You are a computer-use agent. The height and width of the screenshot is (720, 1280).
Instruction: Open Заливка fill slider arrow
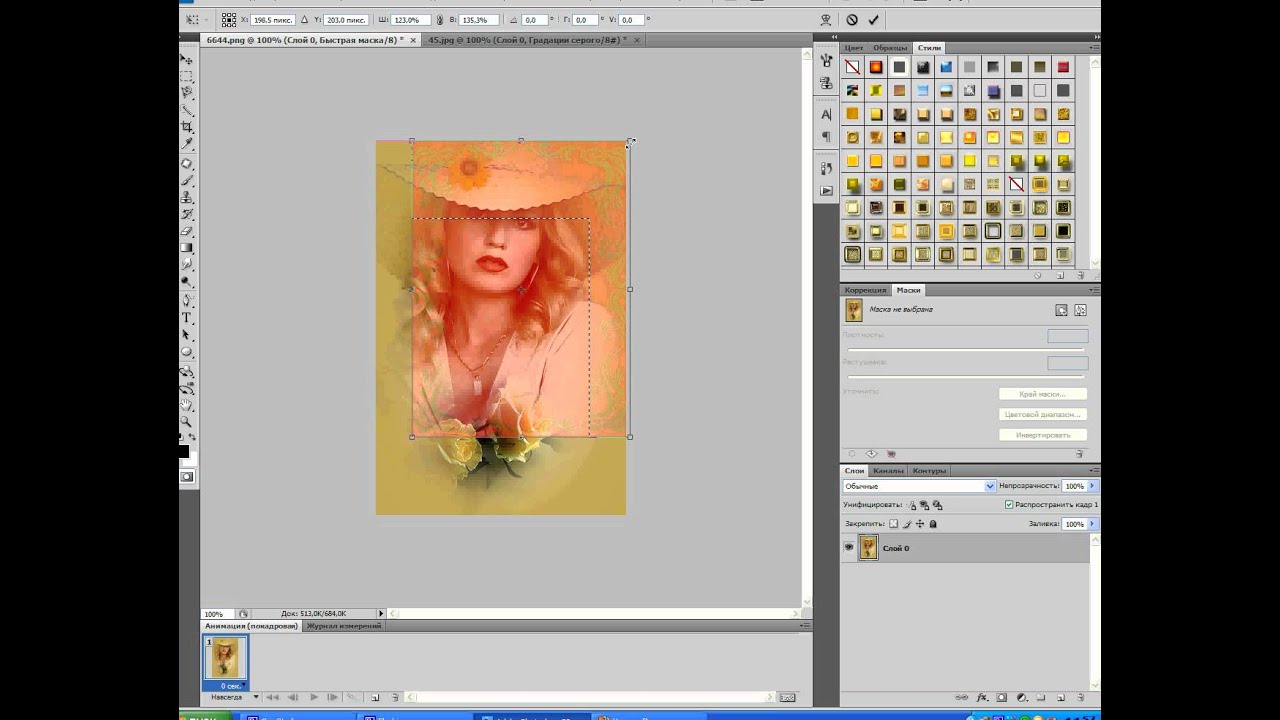click(x=1092, y=524)
